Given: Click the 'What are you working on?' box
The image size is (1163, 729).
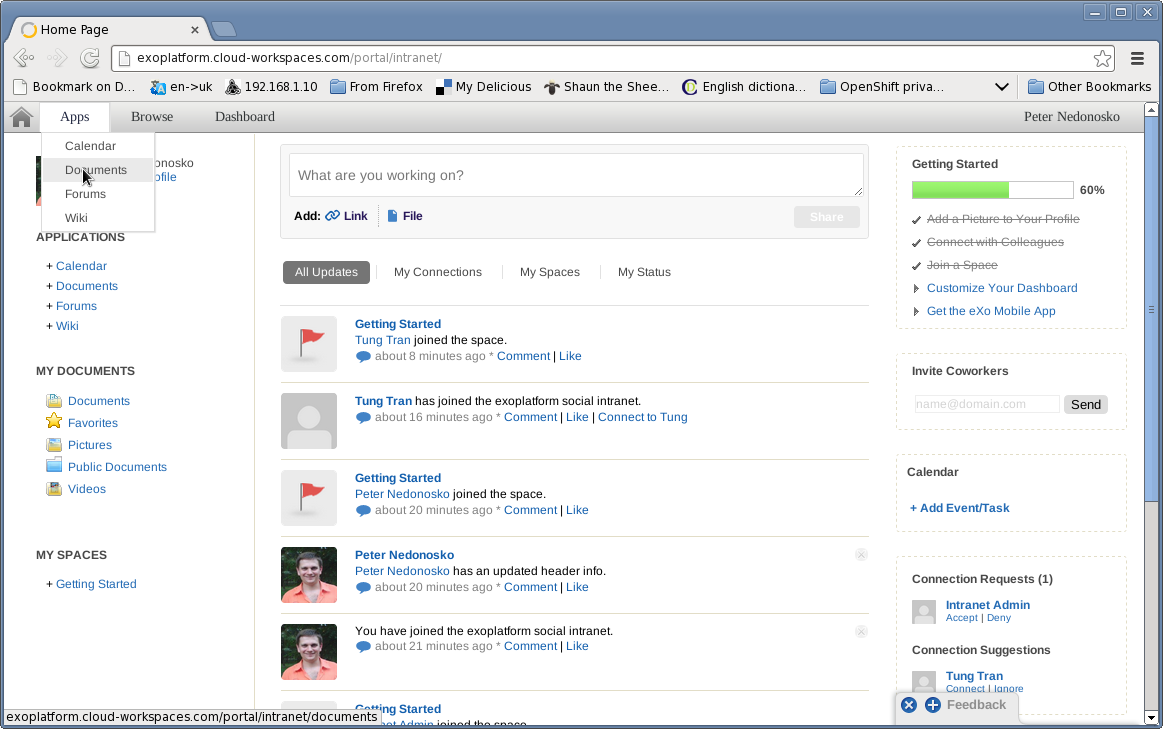Looking at the screenshot, I should pyautogui.click(x=576, y=175).
